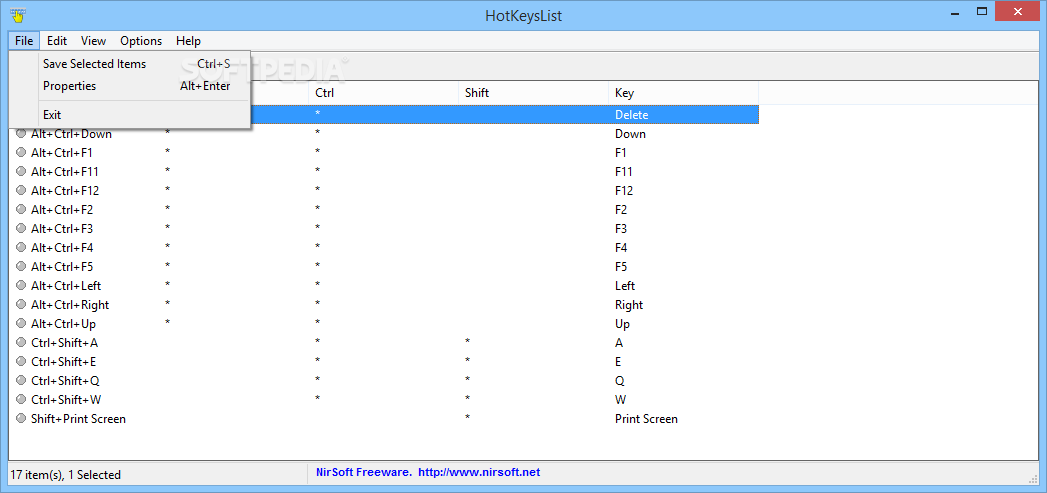Select the Alt+Ctrl+Left hotkey name
Image resolution: width=1047 pixels, height=493 pixels.
point(66,286)
